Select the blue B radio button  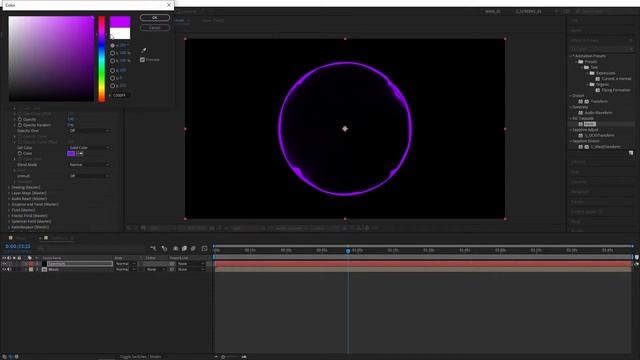tap(112, 86)
